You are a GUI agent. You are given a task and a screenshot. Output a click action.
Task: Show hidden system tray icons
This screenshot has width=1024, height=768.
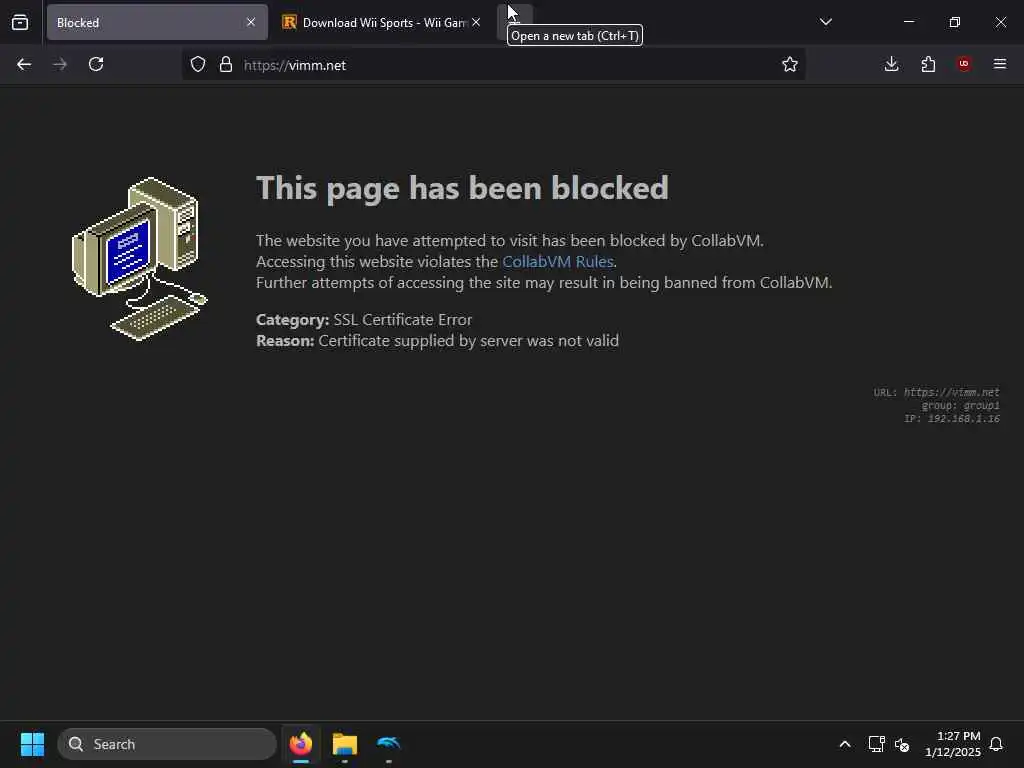(x=844, y=744)
